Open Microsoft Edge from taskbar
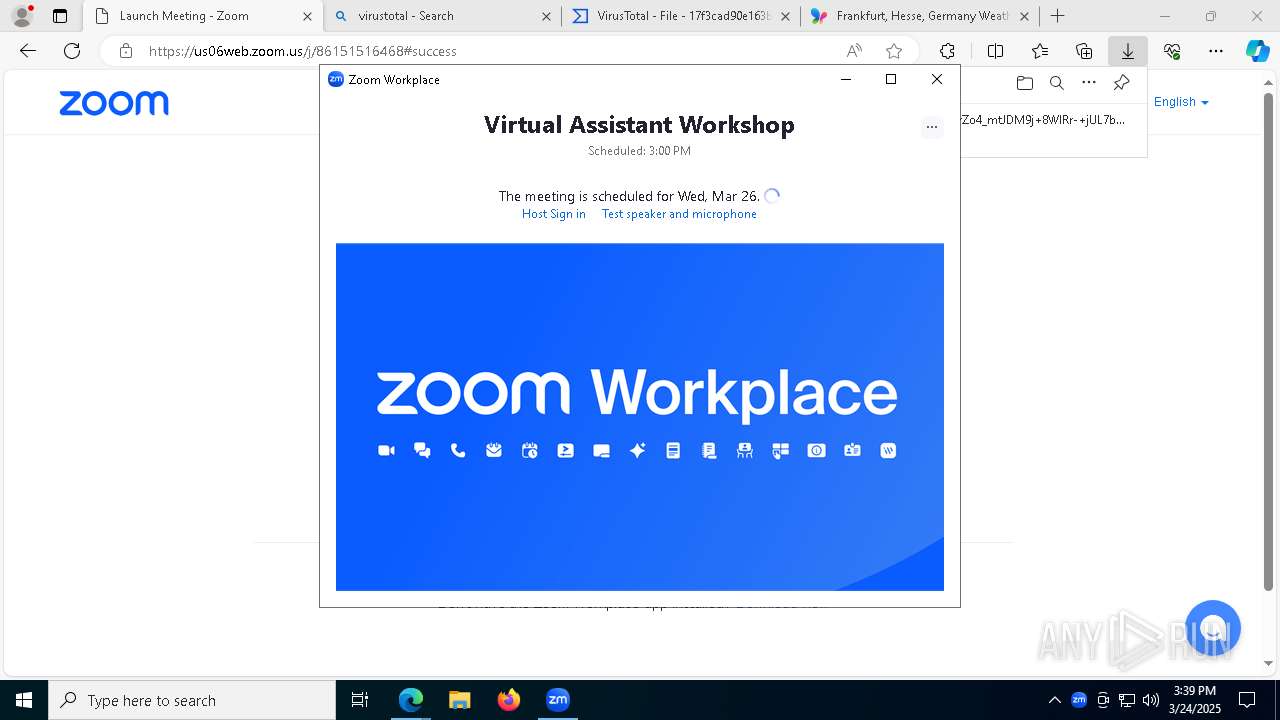Viewport: 1280px width, 720px height. tap(411, 700)
